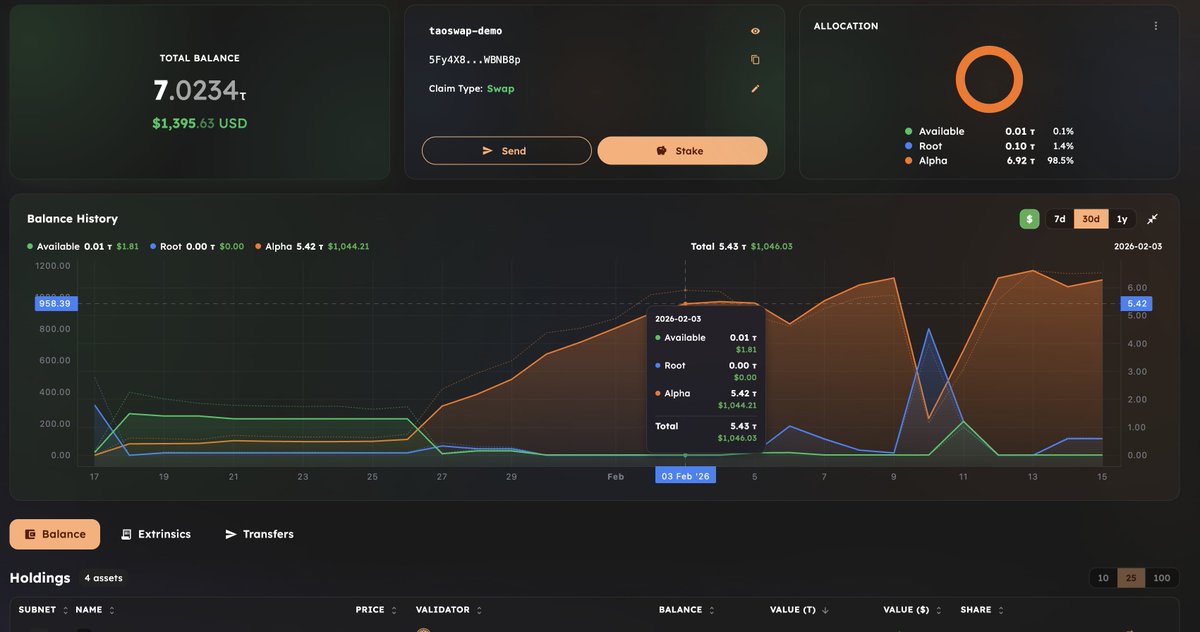Click the 2026-02-03 date above chart
The width and height of the screenshot is (1200, 632).
click(1138, 246)
